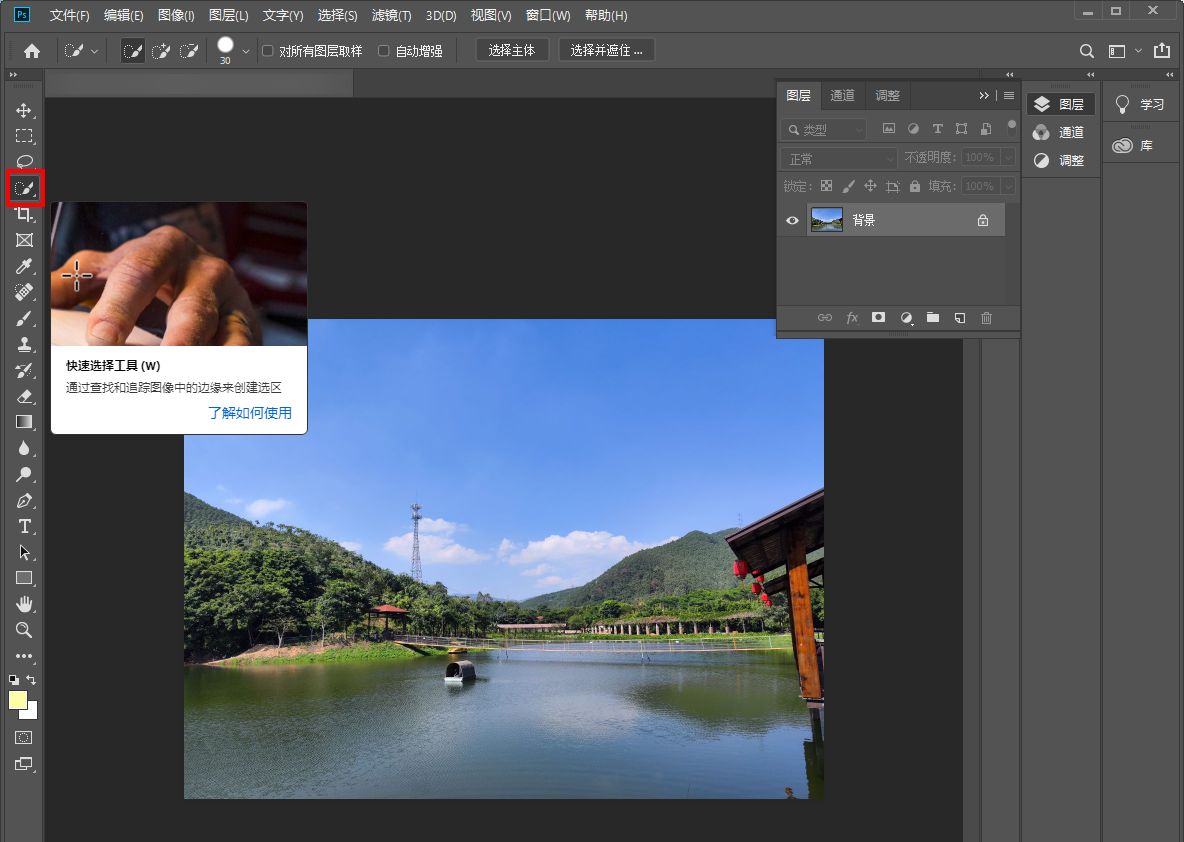
Task: Click the 选择并遮住 button
Action: pos(606,51)
